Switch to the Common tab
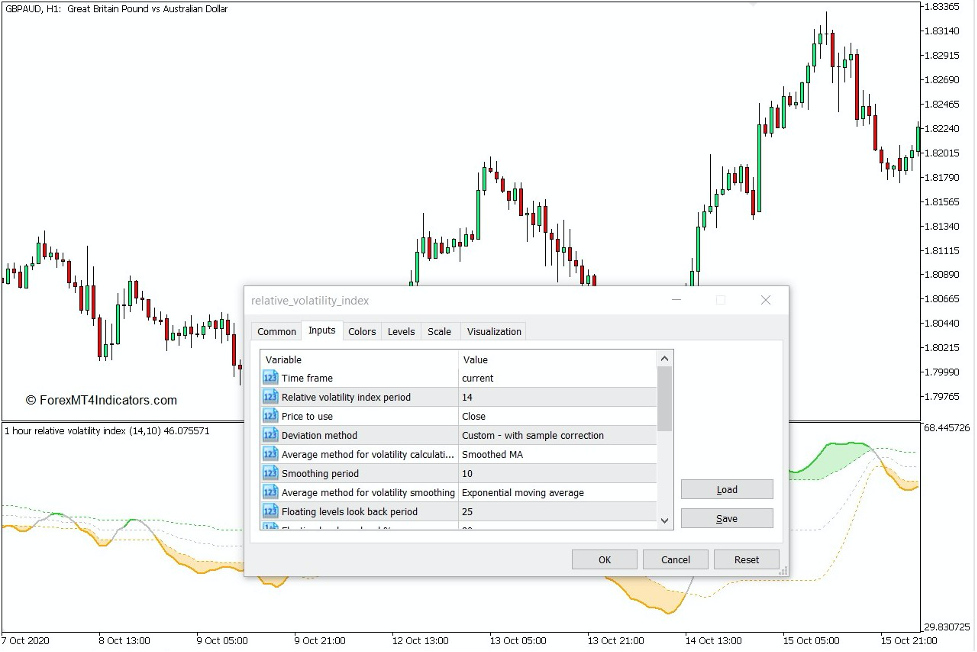The width and height of the screenshot is (977, 652). 277,332
